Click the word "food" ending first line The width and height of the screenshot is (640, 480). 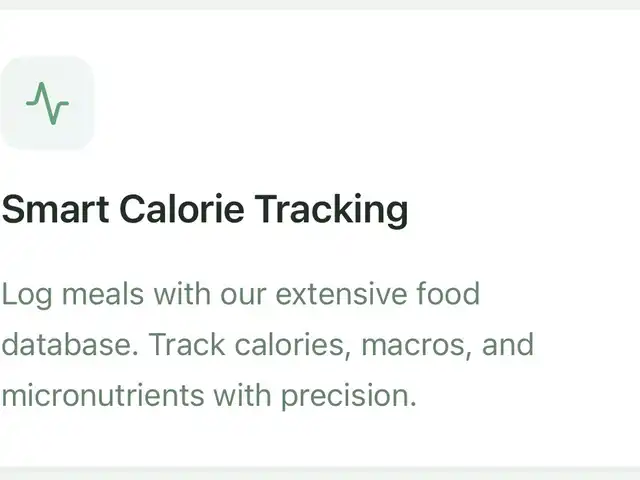pyautogui.click(x=448, y=295)
